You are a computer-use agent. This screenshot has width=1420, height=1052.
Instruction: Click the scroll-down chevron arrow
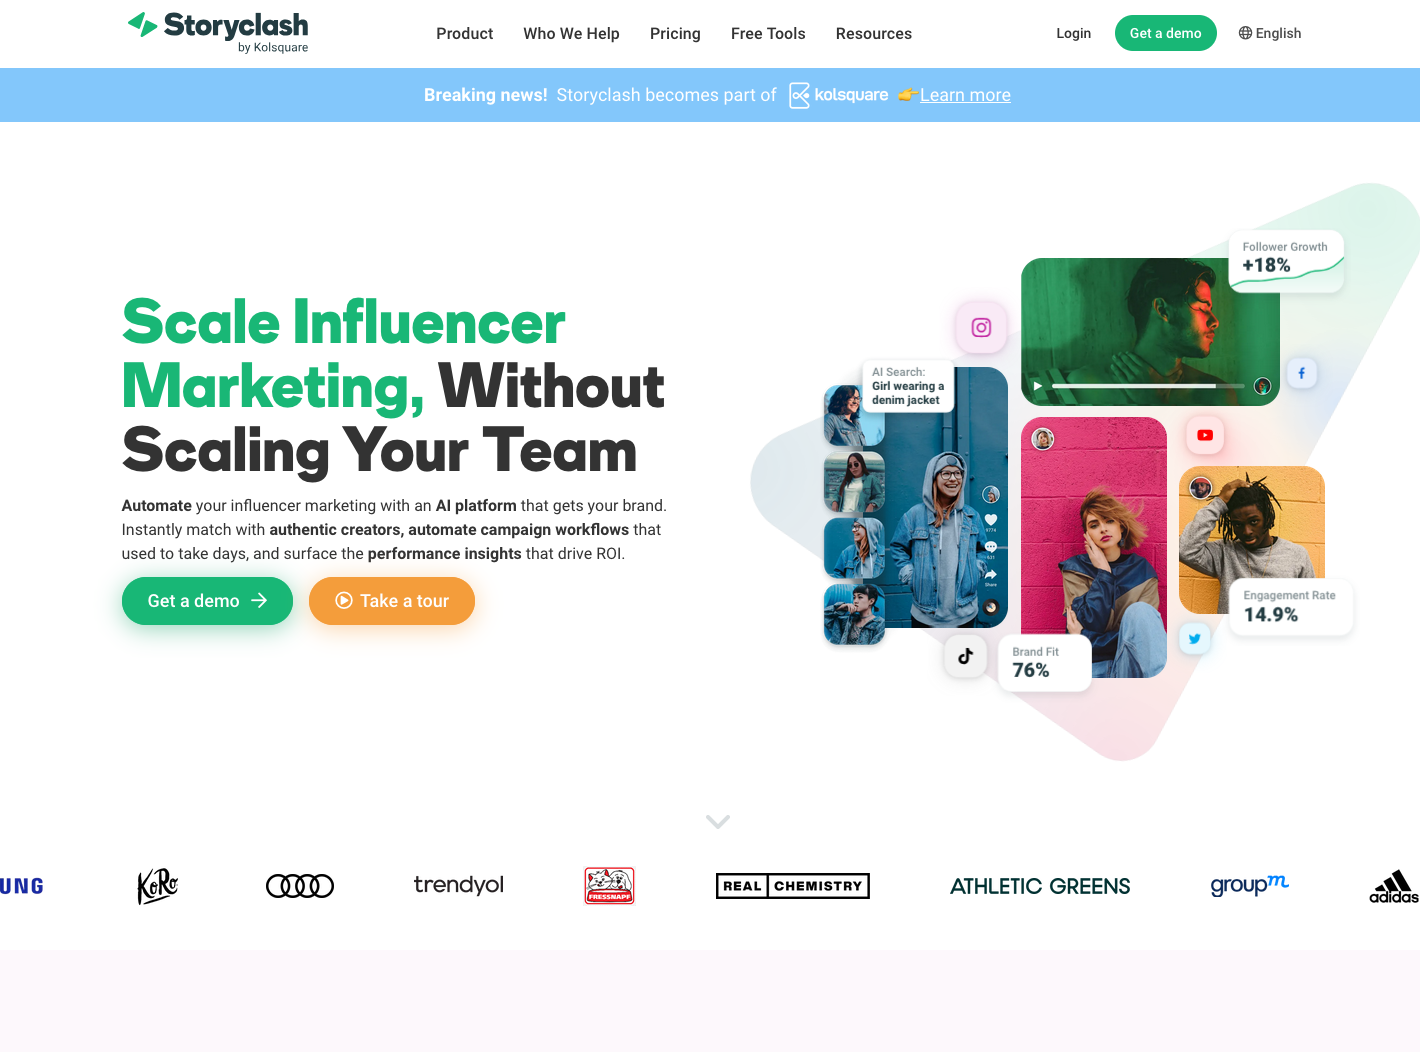tap(718, 821)
